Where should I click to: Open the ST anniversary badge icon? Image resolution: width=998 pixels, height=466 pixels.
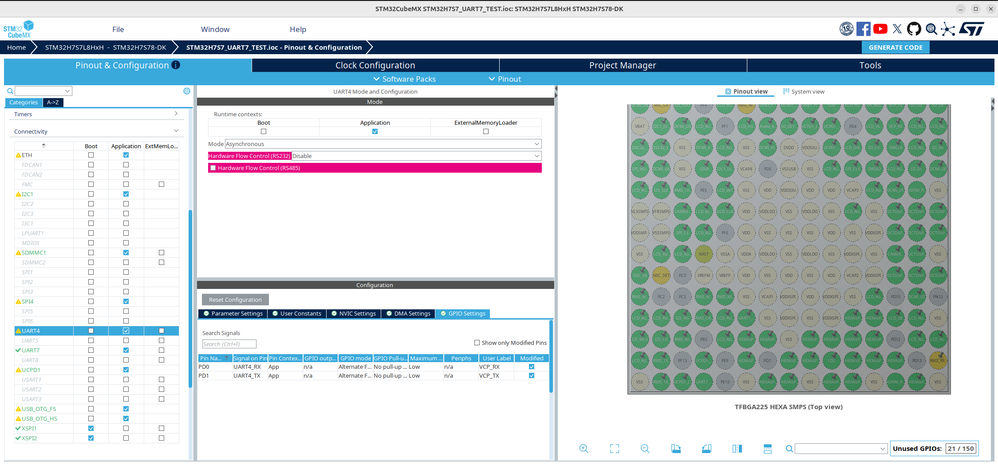click(847, 29)
